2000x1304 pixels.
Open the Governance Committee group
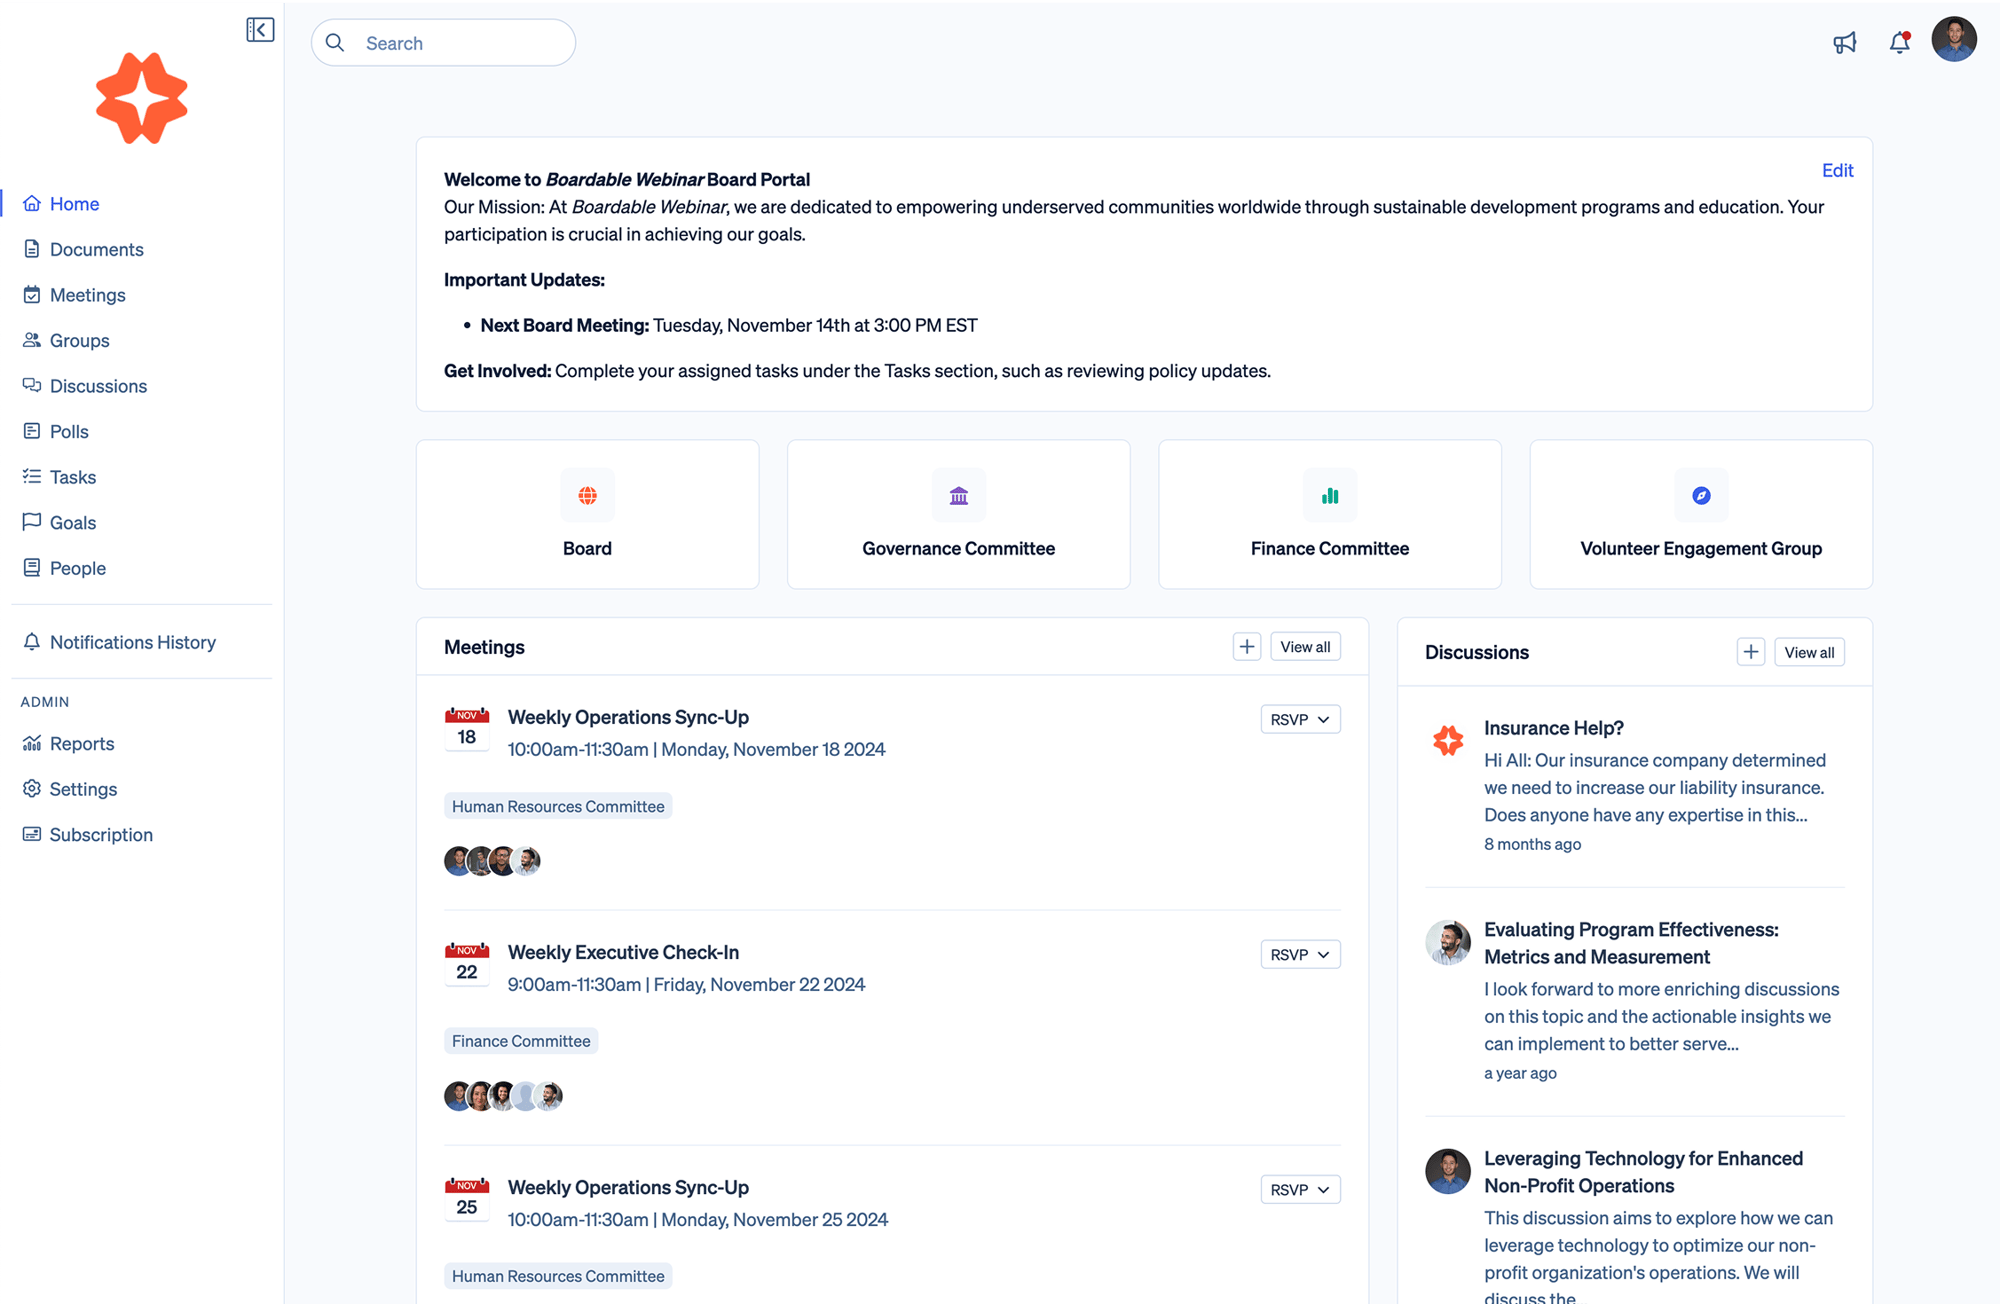click(x=958, y=514)
